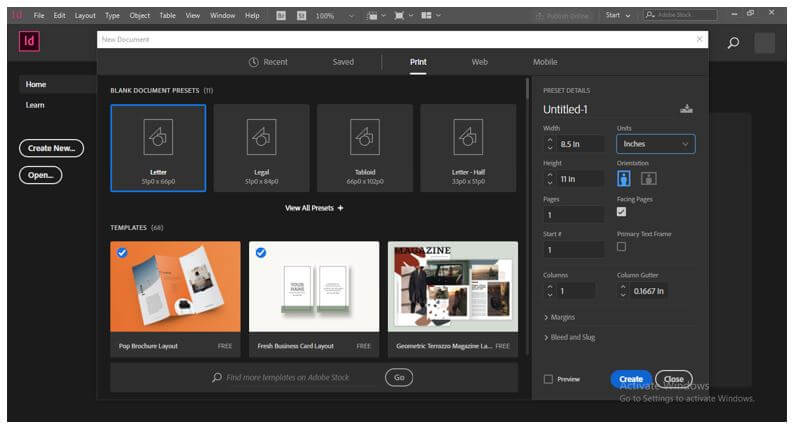The image size is (792, 424).
Task: Switch to the Recent tab
Action: pyautogui.click(x=268, y=62)
